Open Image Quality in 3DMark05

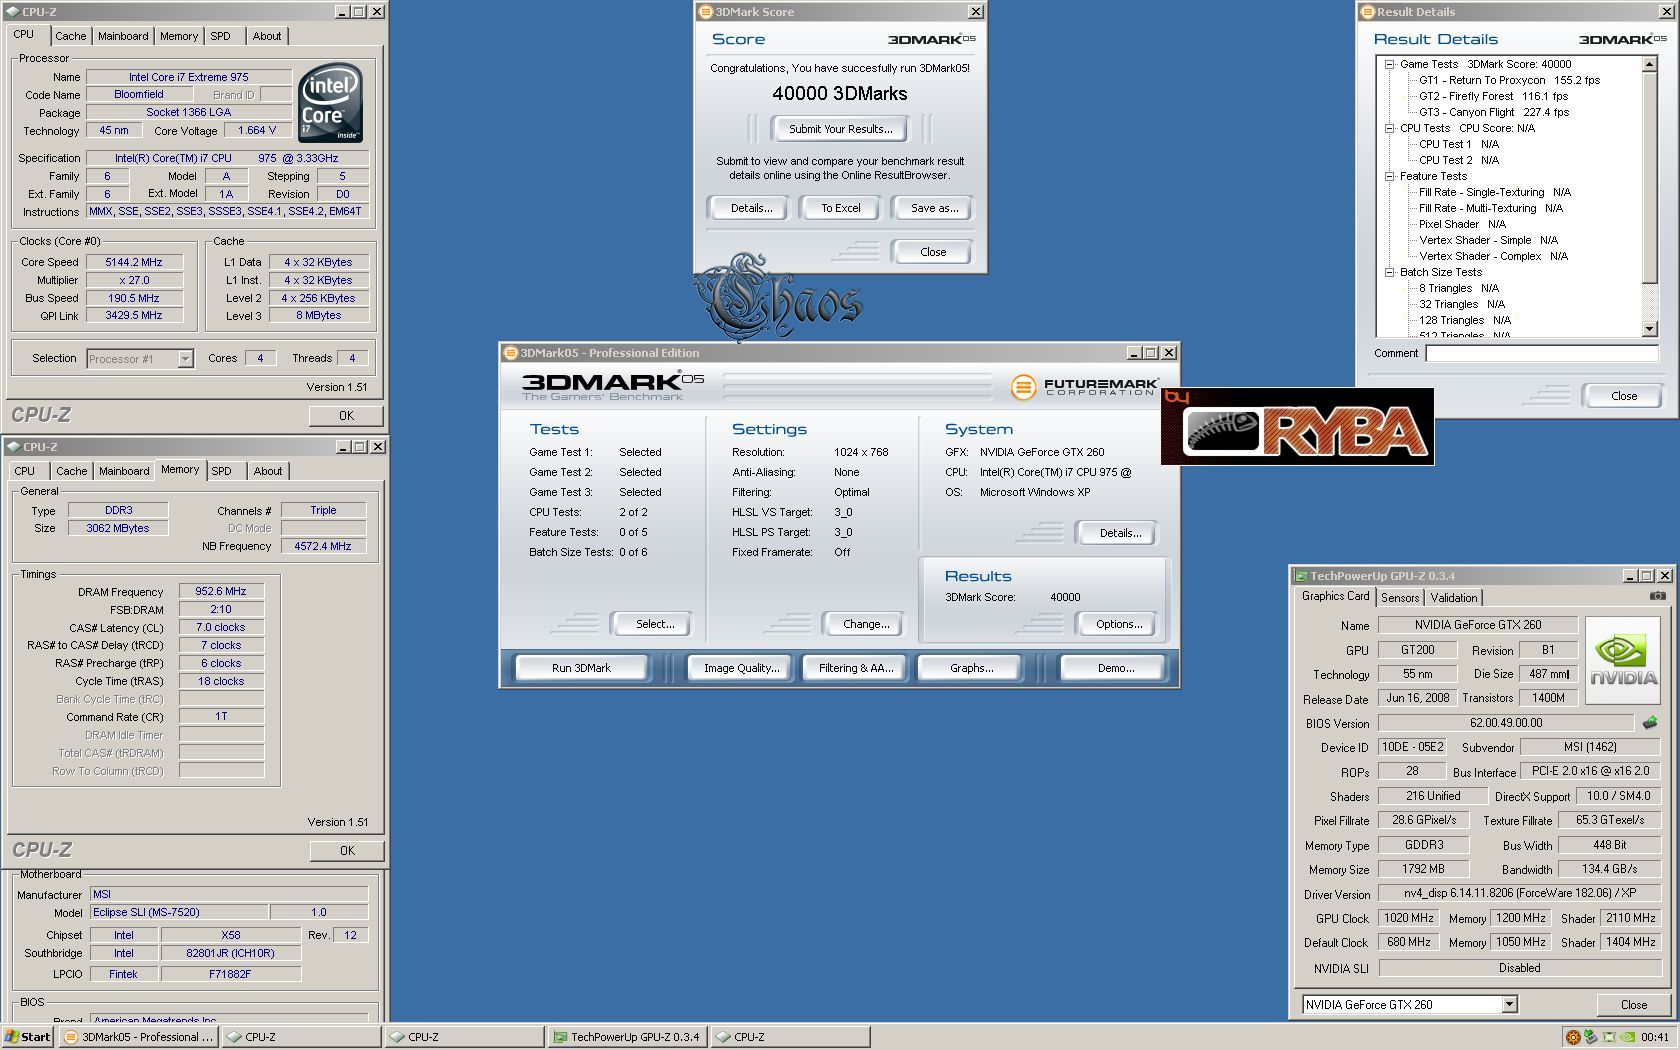point(741,668)
